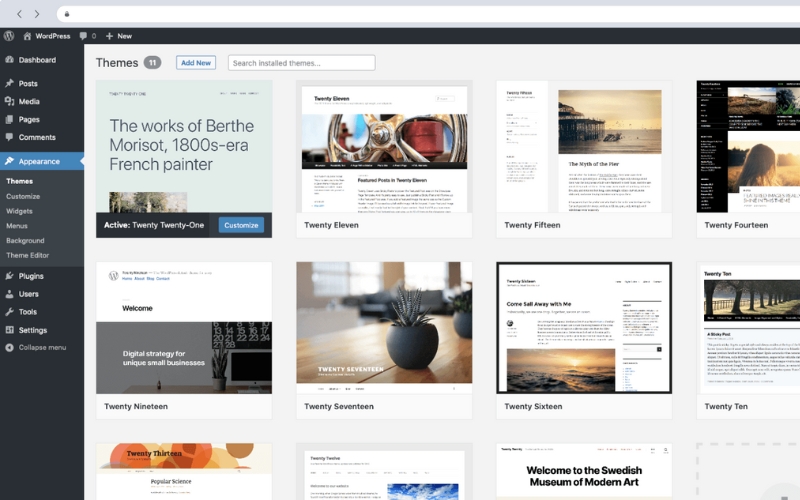Image resolution: width=800 pixels, height=500 pixels.
Task: Click the Twenty Sixteen theme name label
Action: pyautogui.click(x=533, y=407)
